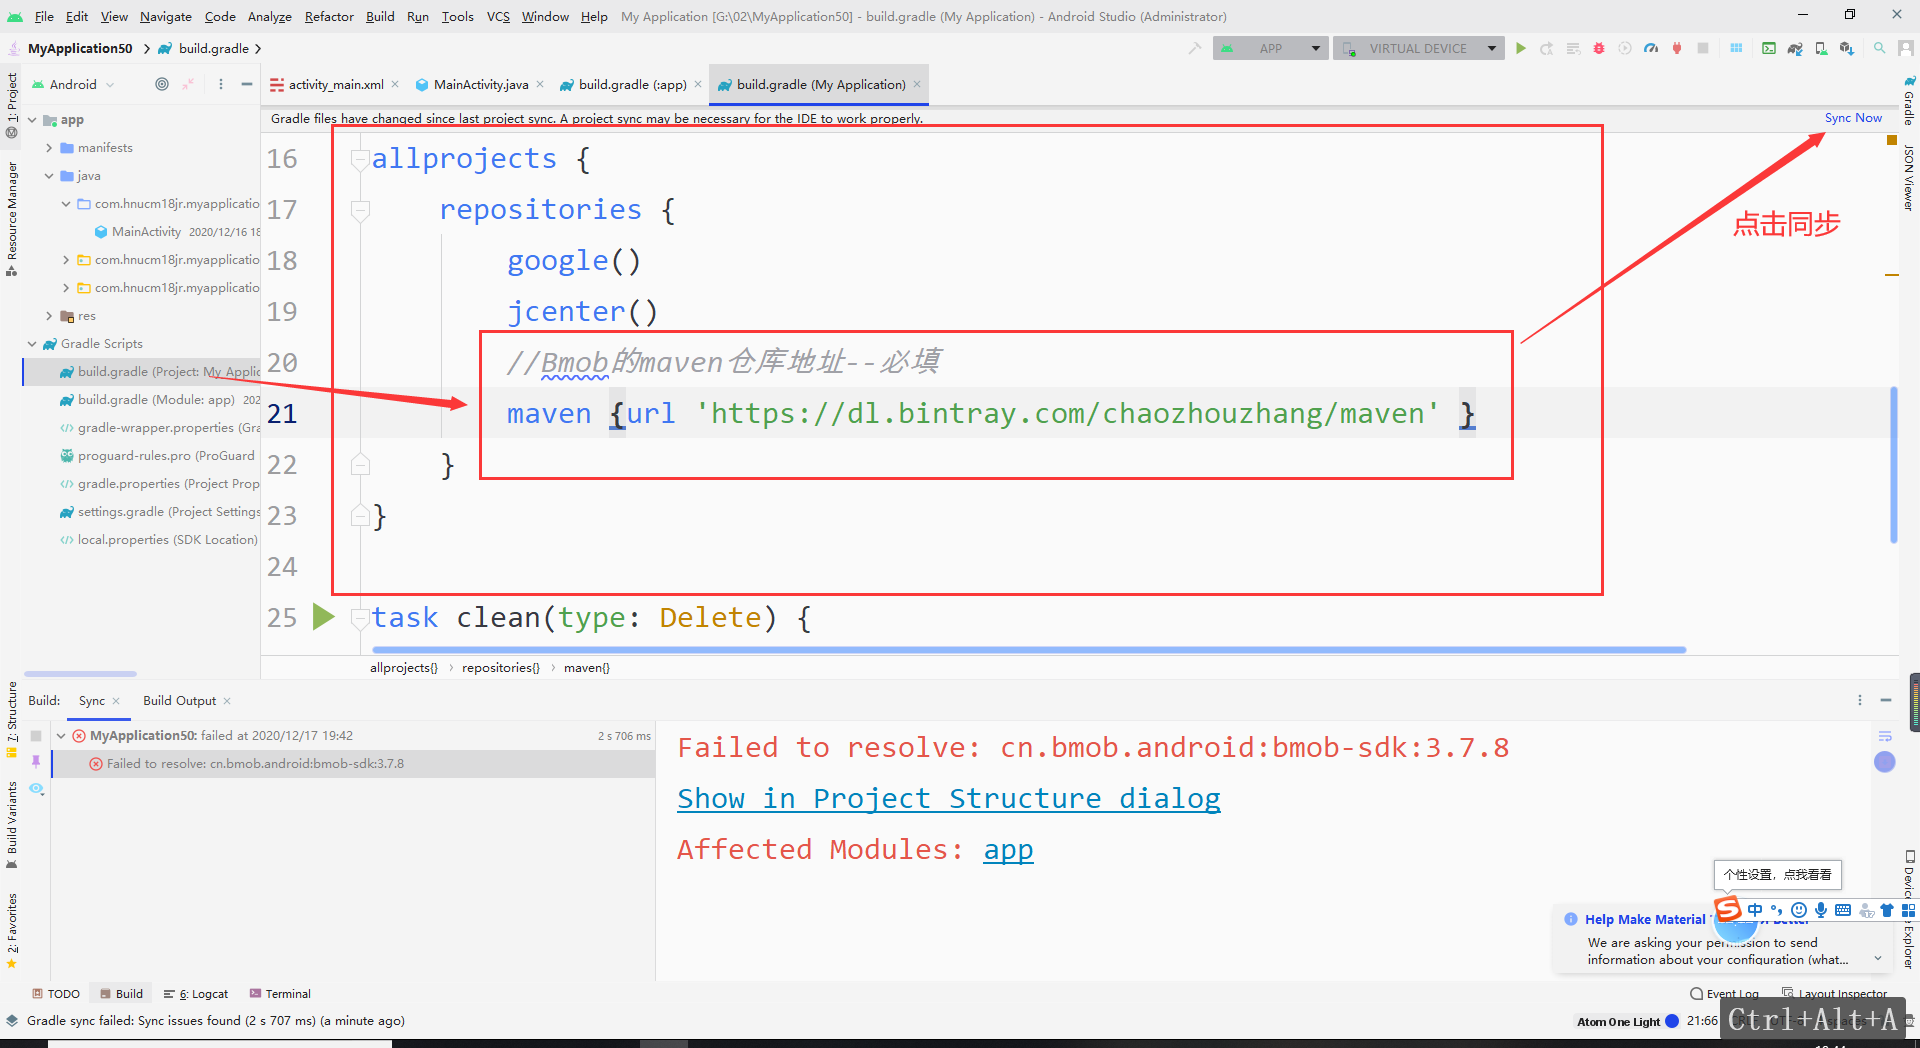Viewport: 1920px width, 1048px height.
Task: Click the editor vertical scrollbar thumb
Action: click(1893, 465)
